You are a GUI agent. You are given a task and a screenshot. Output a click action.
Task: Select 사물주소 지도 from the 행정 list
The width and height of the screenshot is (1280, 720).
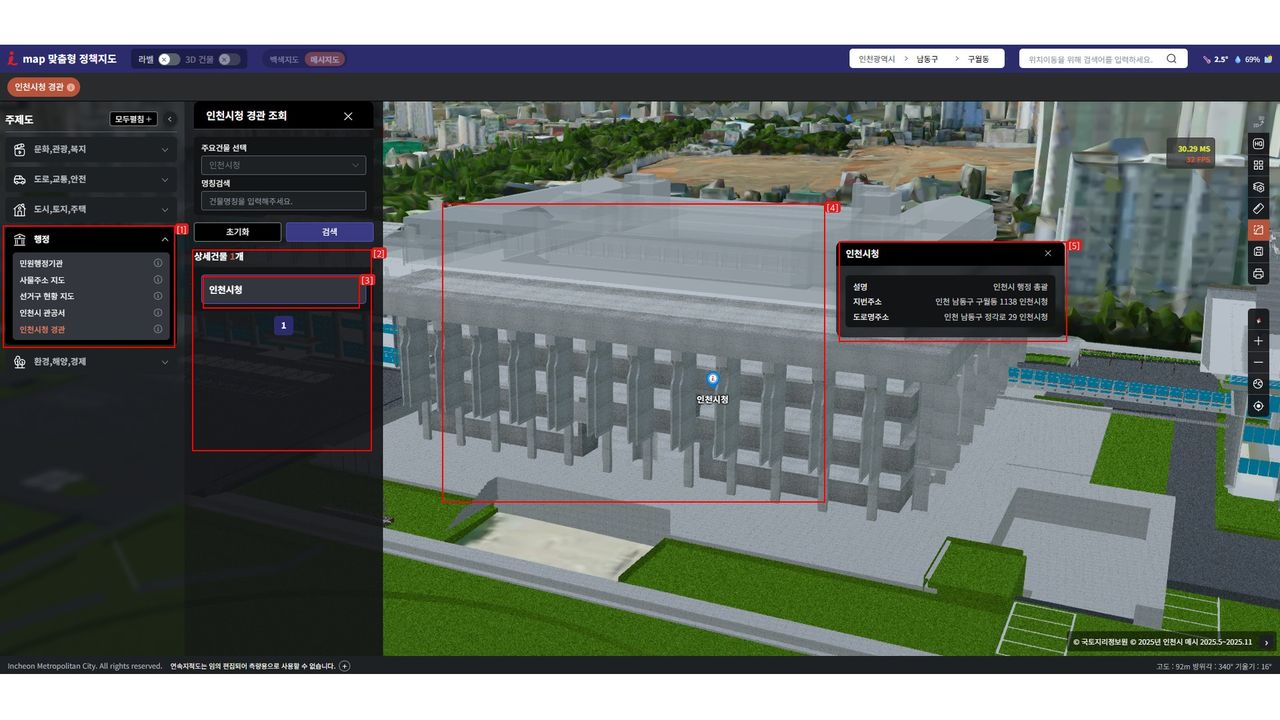[42, 280]
